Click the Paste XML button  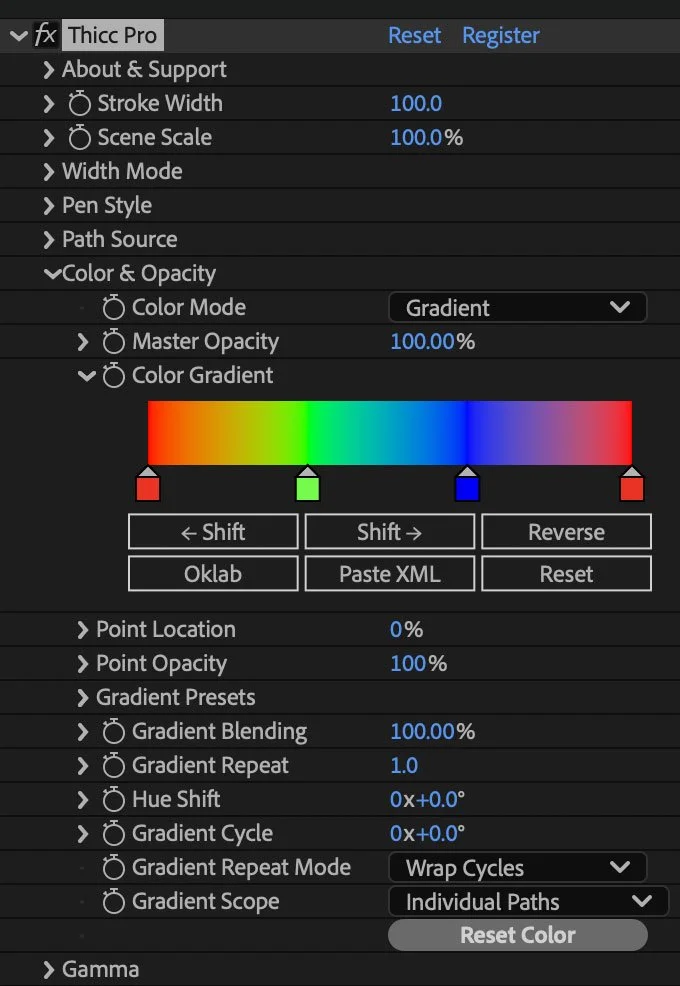tap(390, 573)
